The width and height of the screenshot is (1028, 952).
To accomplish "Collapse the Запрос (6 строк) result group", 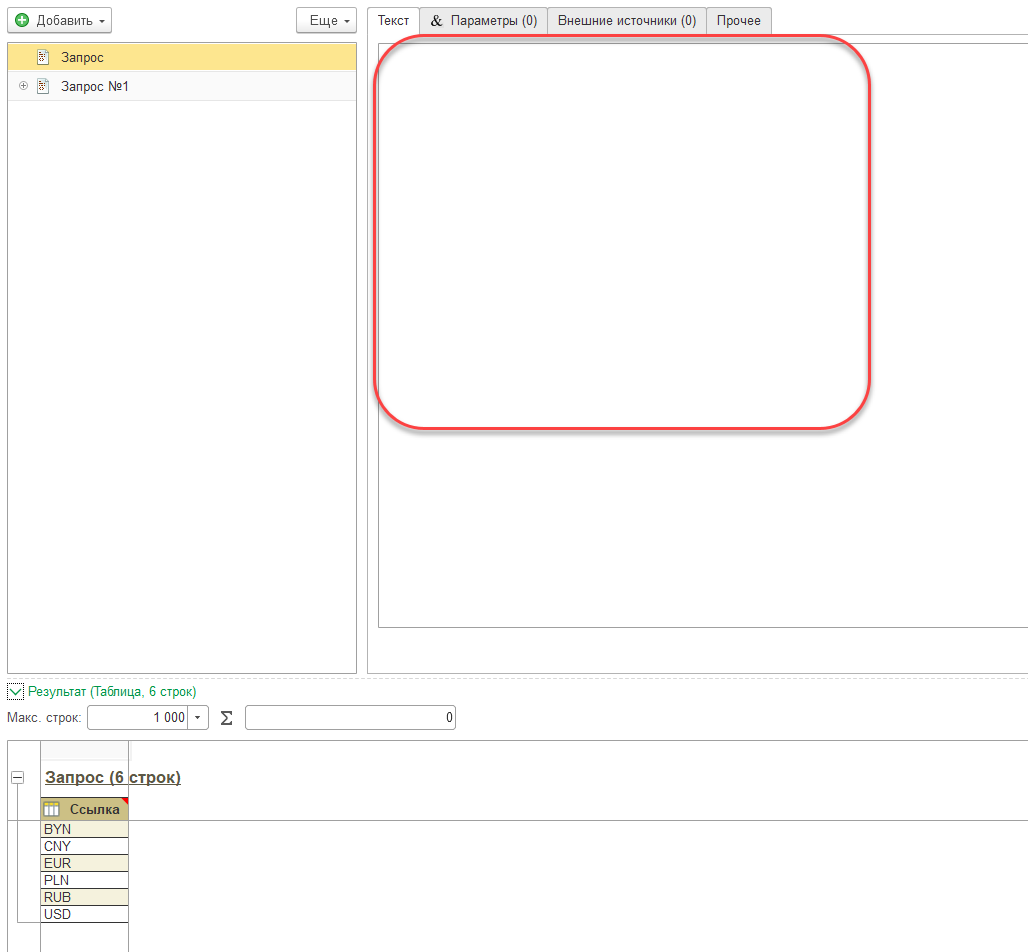I will [x=18, y=778].
